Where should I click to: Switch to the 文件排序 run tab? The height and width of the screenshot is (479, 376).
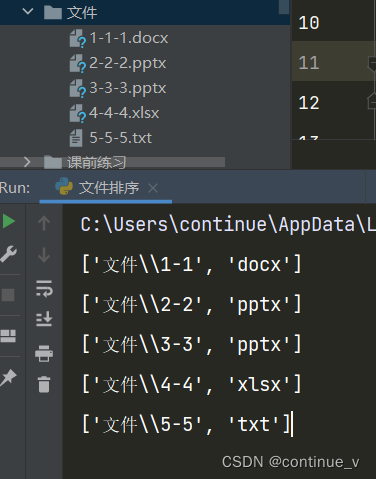coord(109,188)
